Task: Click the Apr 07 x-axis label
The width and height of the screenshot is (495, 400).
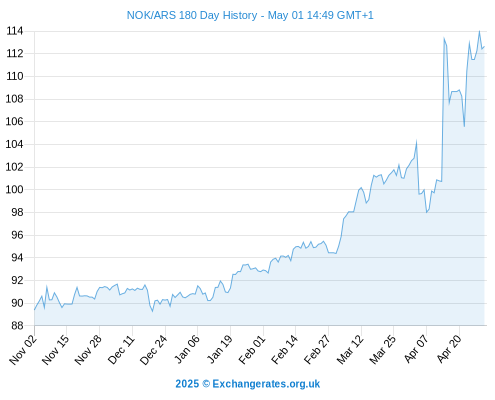Action: [416, 349]
